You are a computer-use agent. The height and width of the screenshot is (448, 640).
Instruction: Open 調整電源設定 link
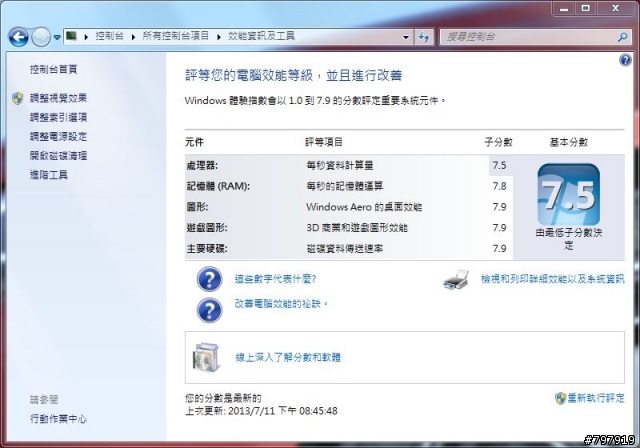58,136
